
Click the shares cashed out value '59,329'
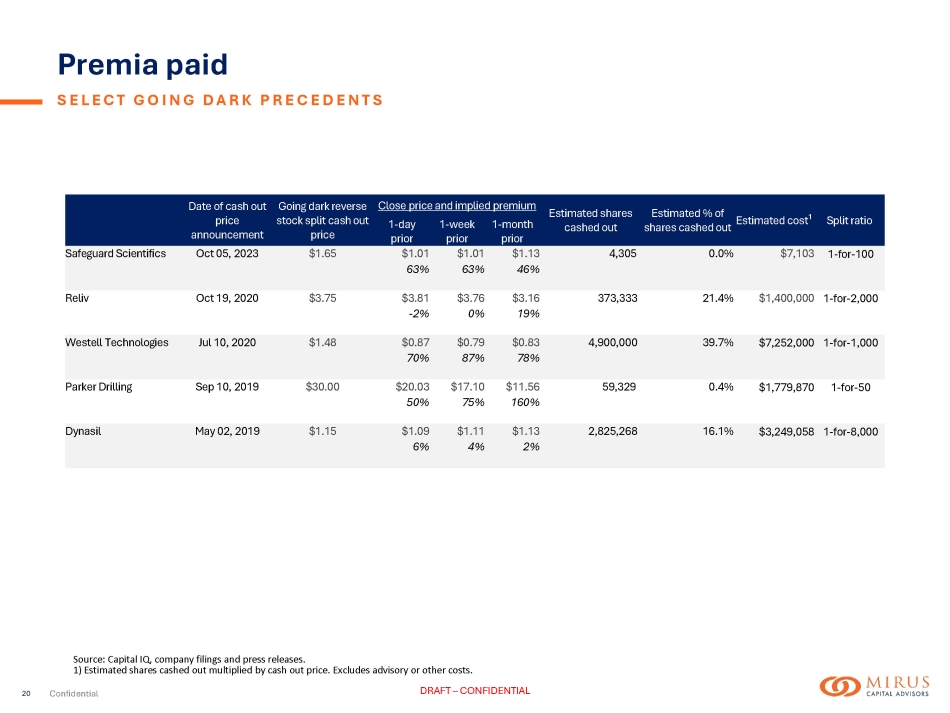[619, 386]
